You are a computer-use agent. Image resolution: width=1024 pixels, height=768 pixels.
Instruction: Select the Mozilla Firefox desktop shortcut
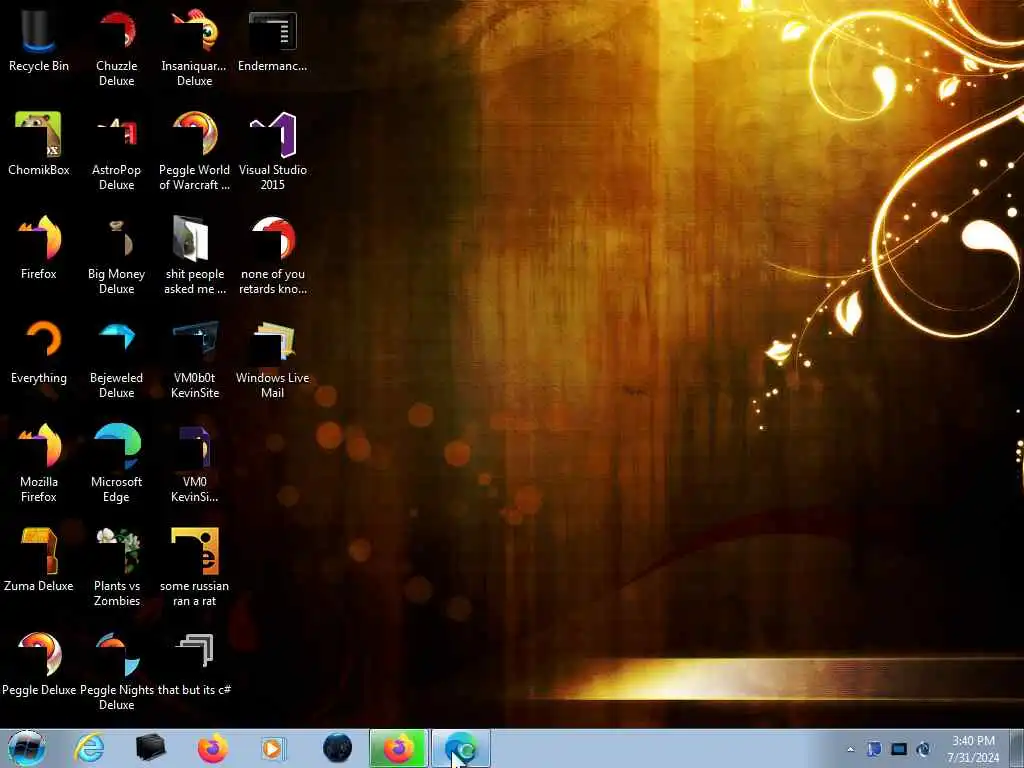(x=39, y=464)
